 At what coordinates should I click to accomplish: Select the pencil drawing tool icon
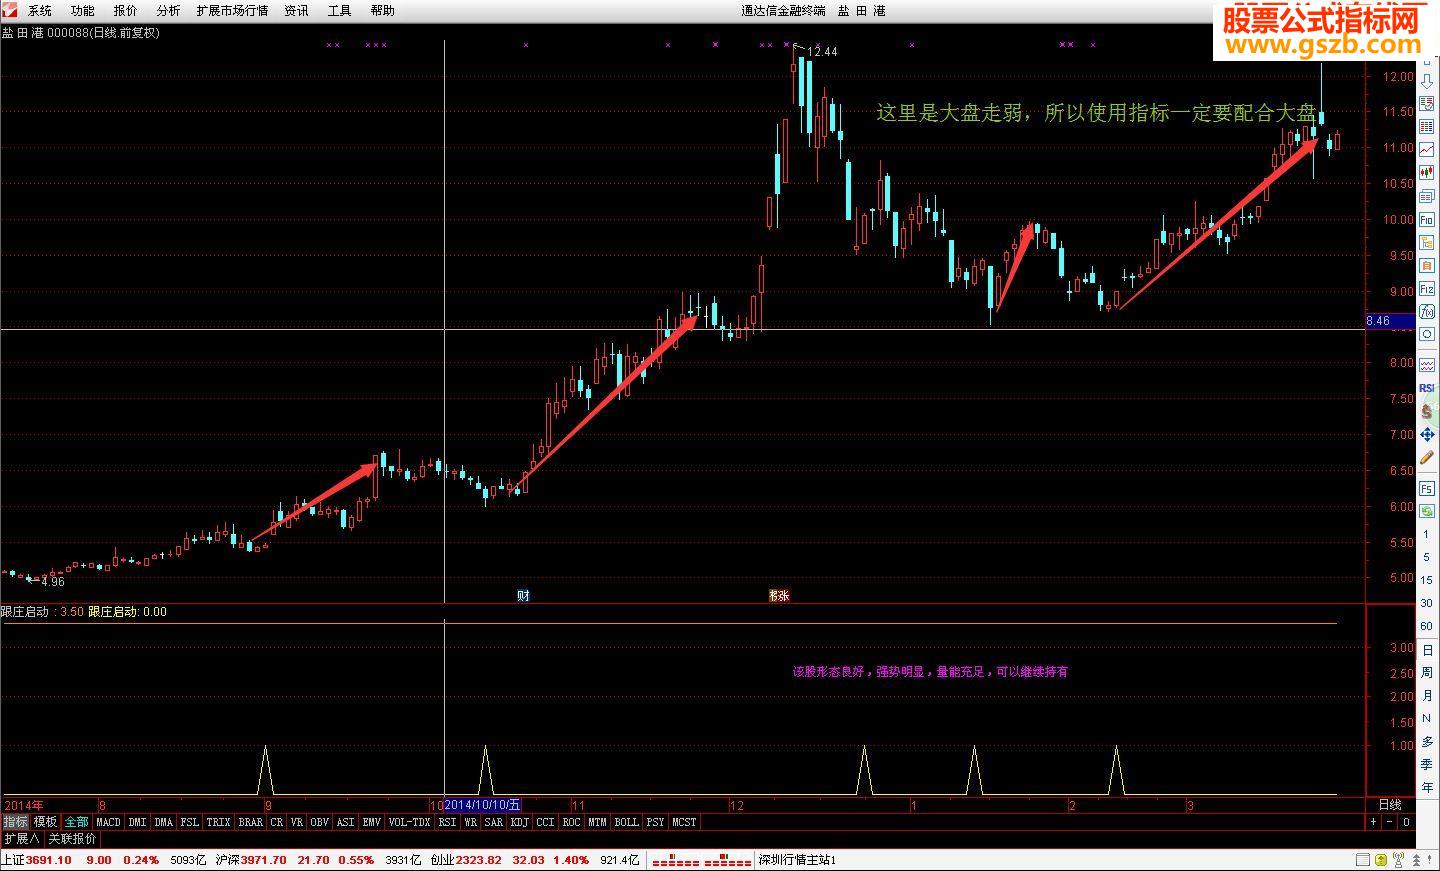tap(1427, 458)
